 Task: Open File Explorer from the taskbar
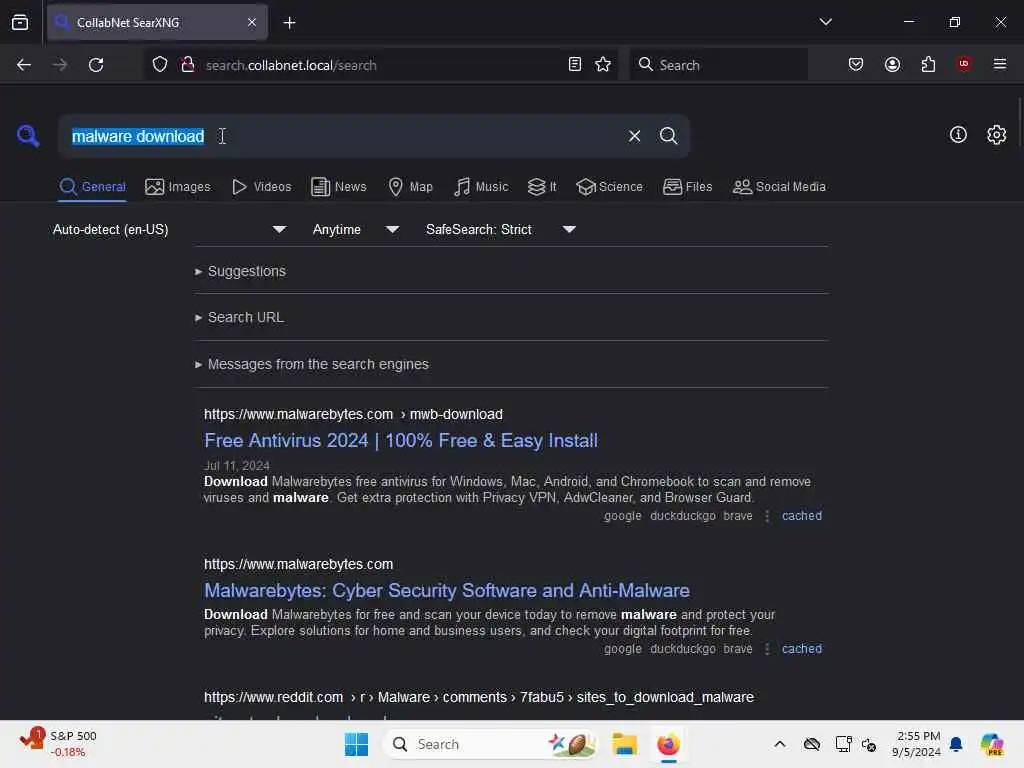point(624,744)
